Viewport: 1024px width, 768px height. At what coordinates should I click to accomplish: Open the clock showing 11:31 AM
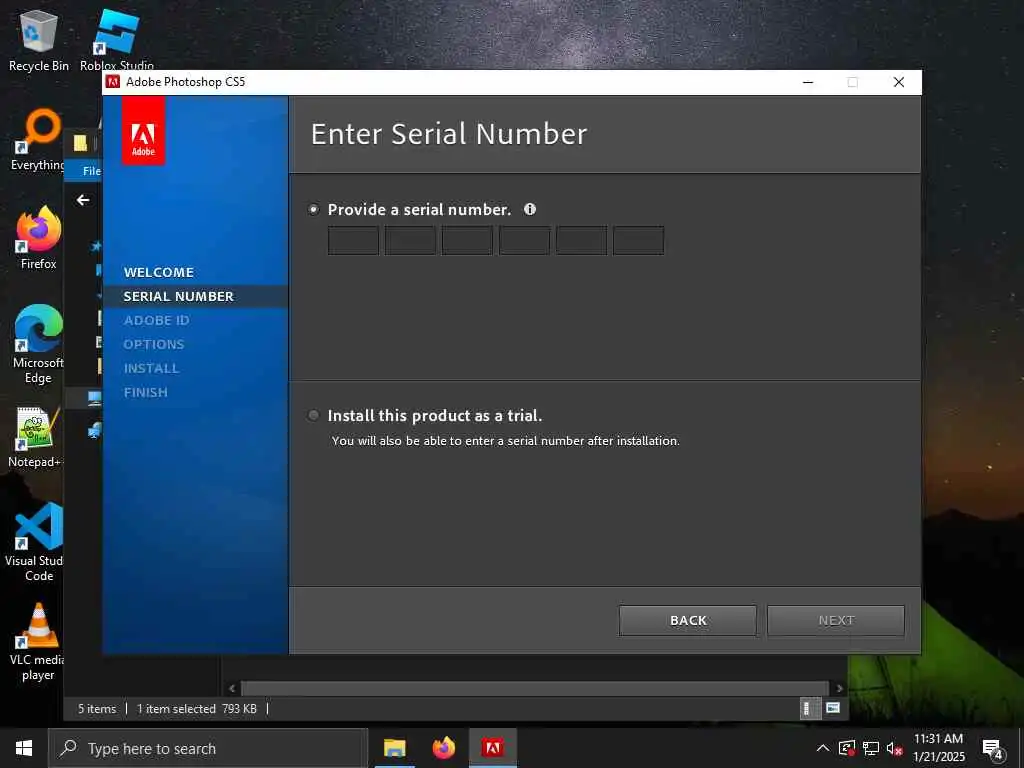point(938,748)
